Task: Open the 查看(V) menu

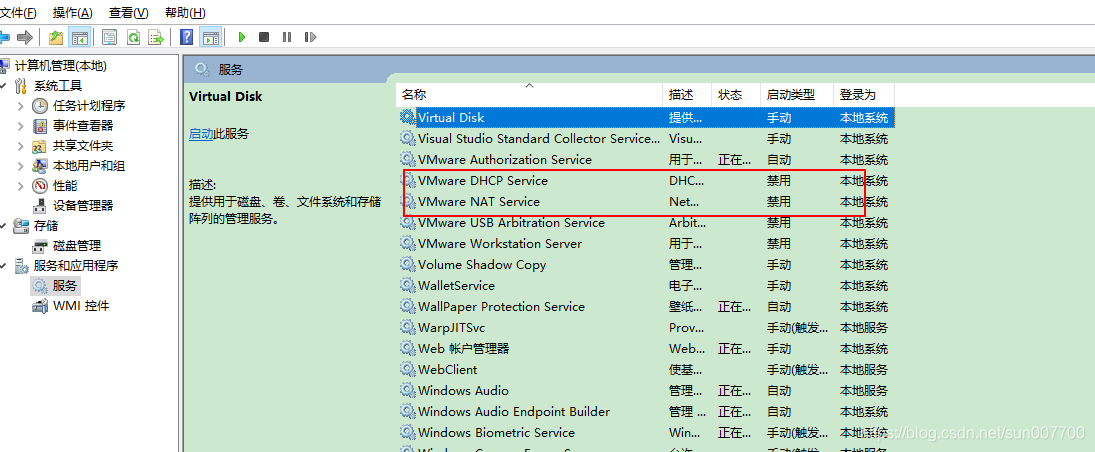Action: pos(128,13)
